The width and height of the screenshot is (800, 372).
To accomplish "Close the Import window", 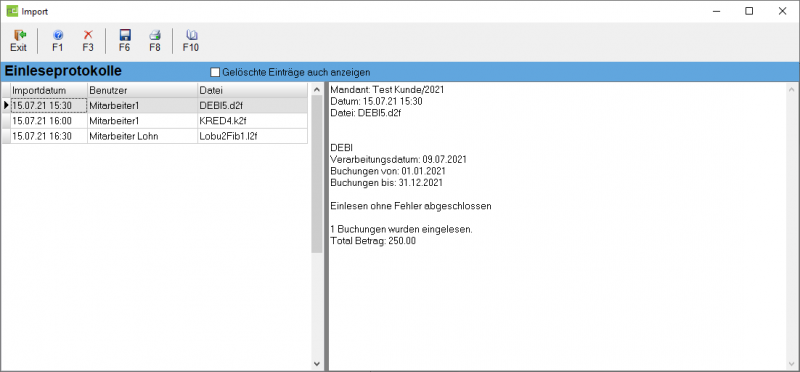I will click(x=782, y=11).
